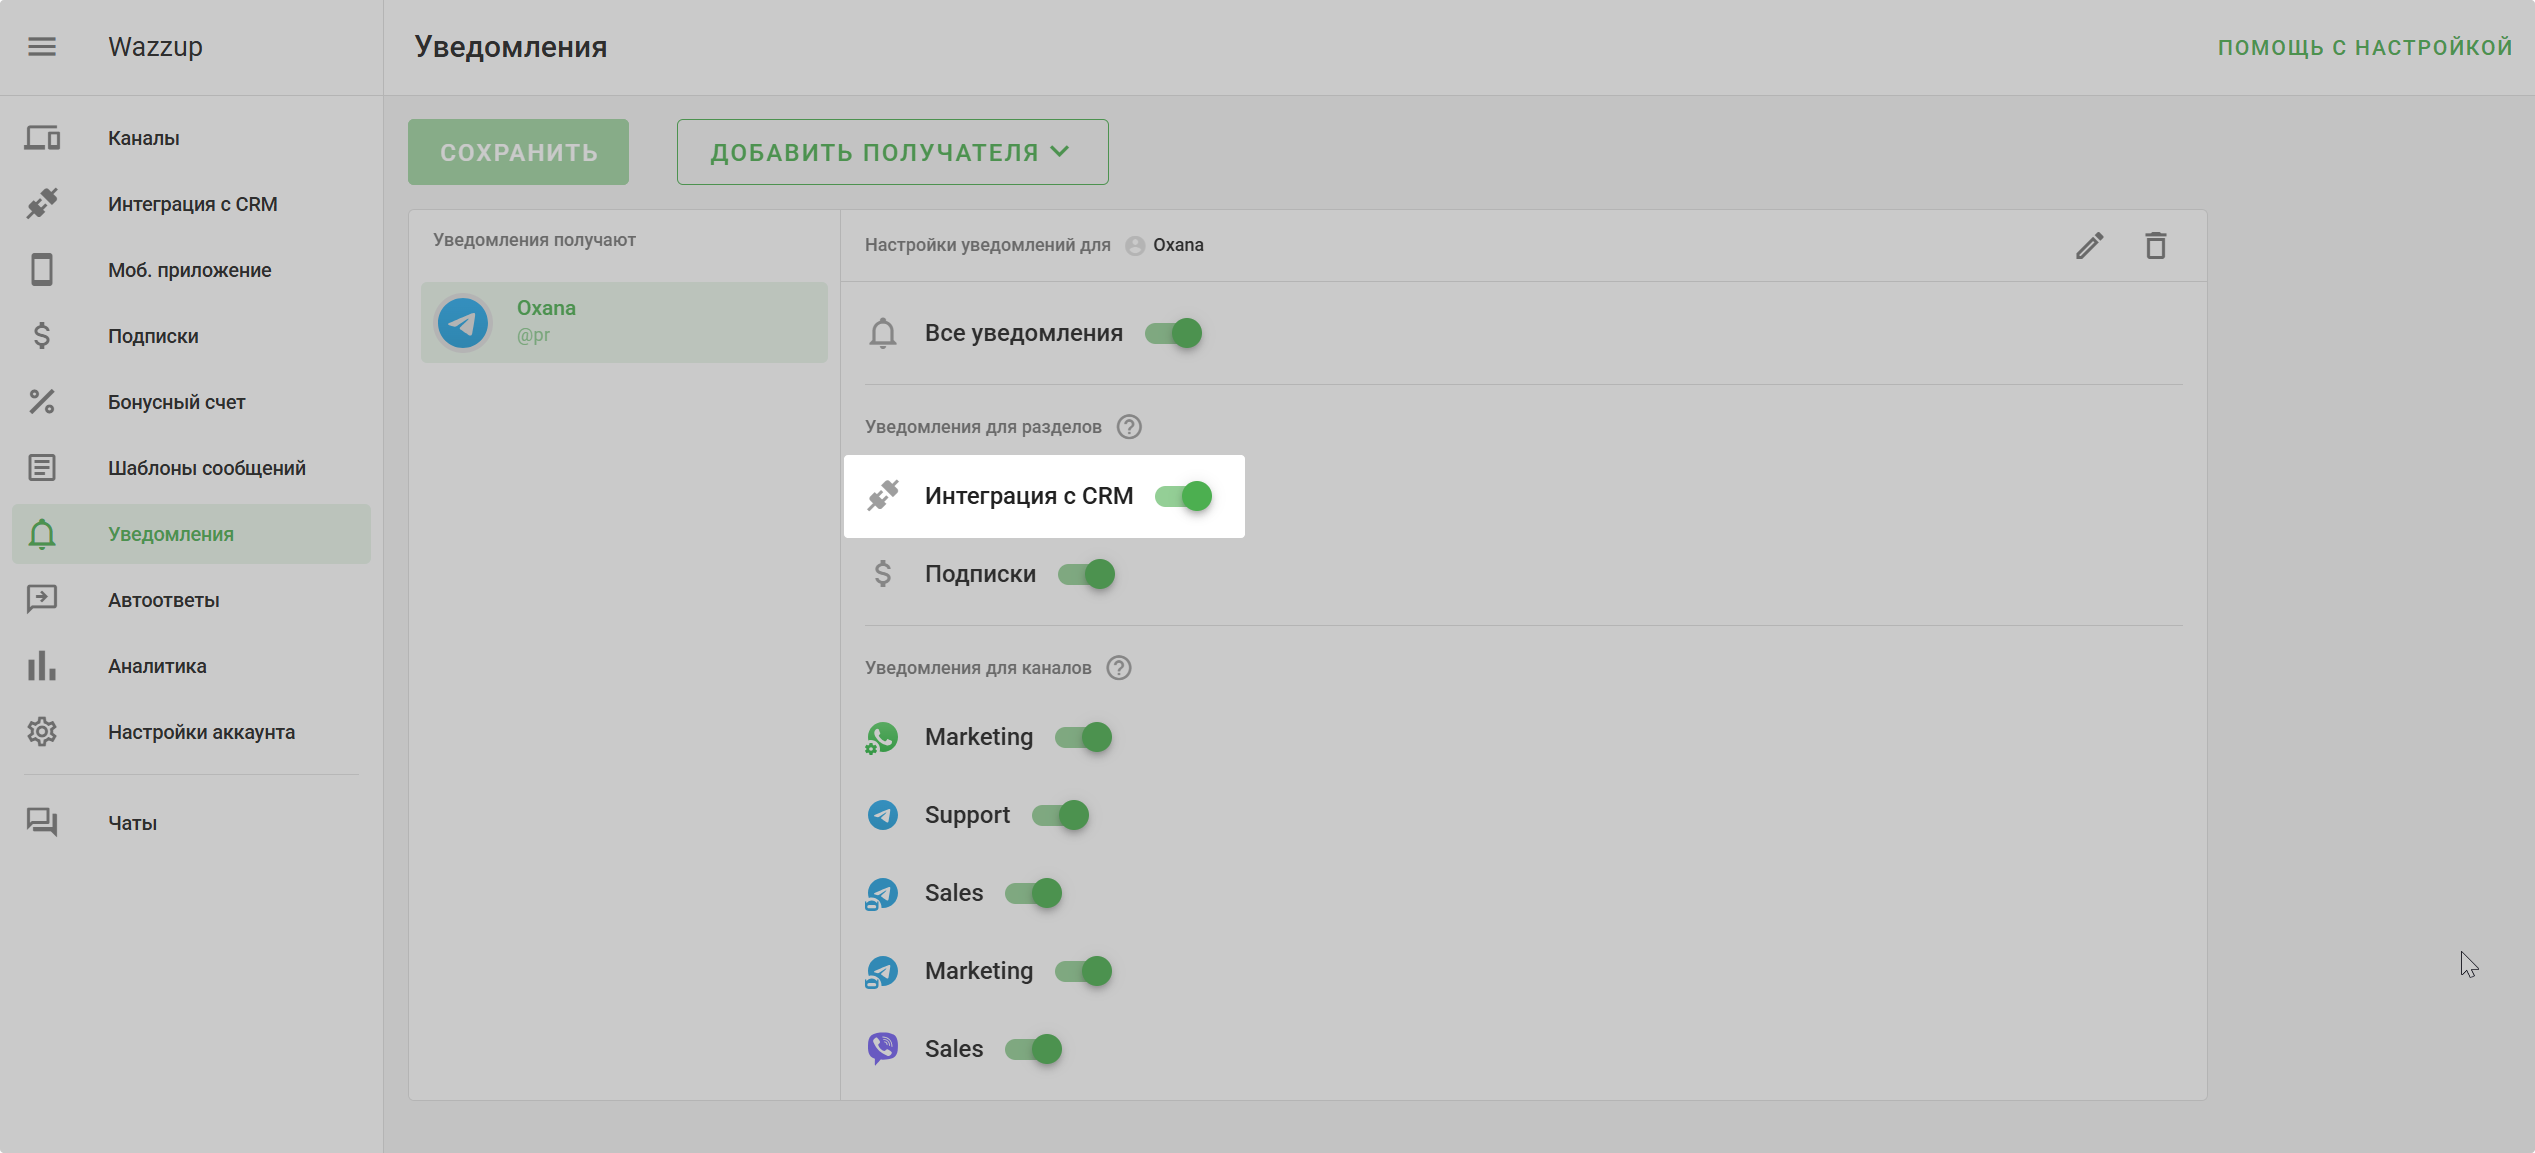Open Автоответы in the sidebar
The width and height of the screenshot is (2535, 1153).
[x=191, y=600]
